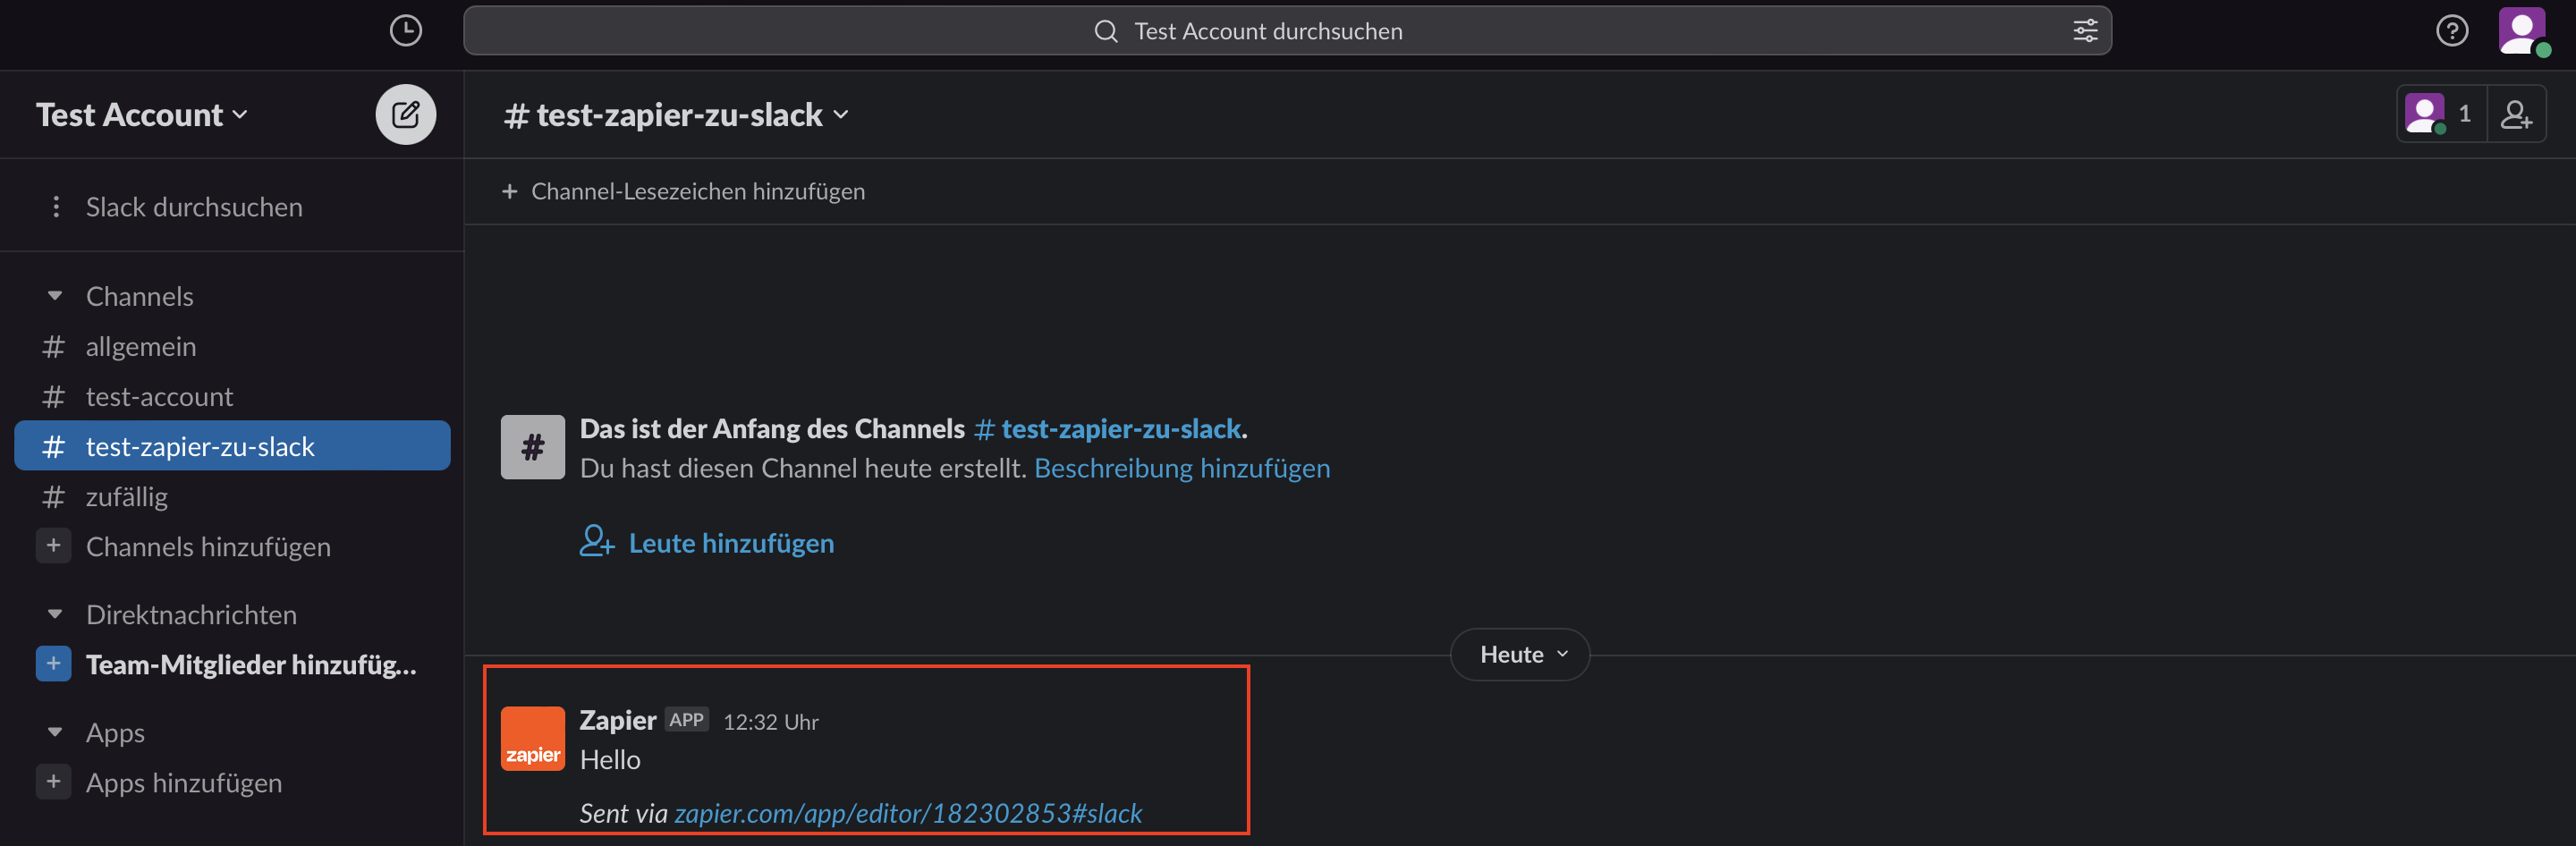2576x846 pixels.
Task: Click the add people icon in header
Action: point(2516,115)
